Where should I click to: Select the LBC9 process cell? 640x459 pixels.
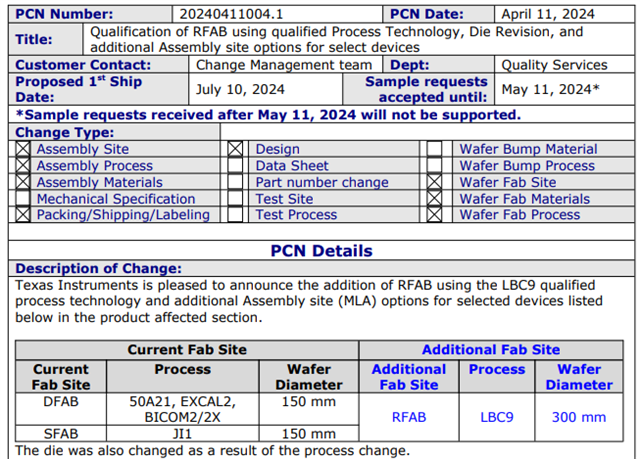point(496,417)
